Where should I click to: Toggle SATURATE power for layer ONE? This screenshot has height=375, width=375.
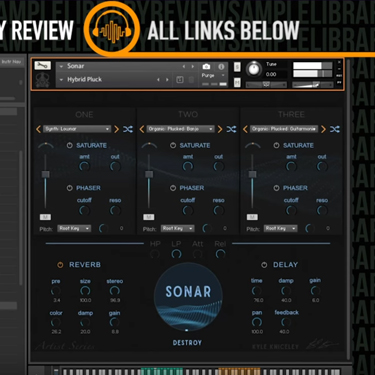point(70,145)
